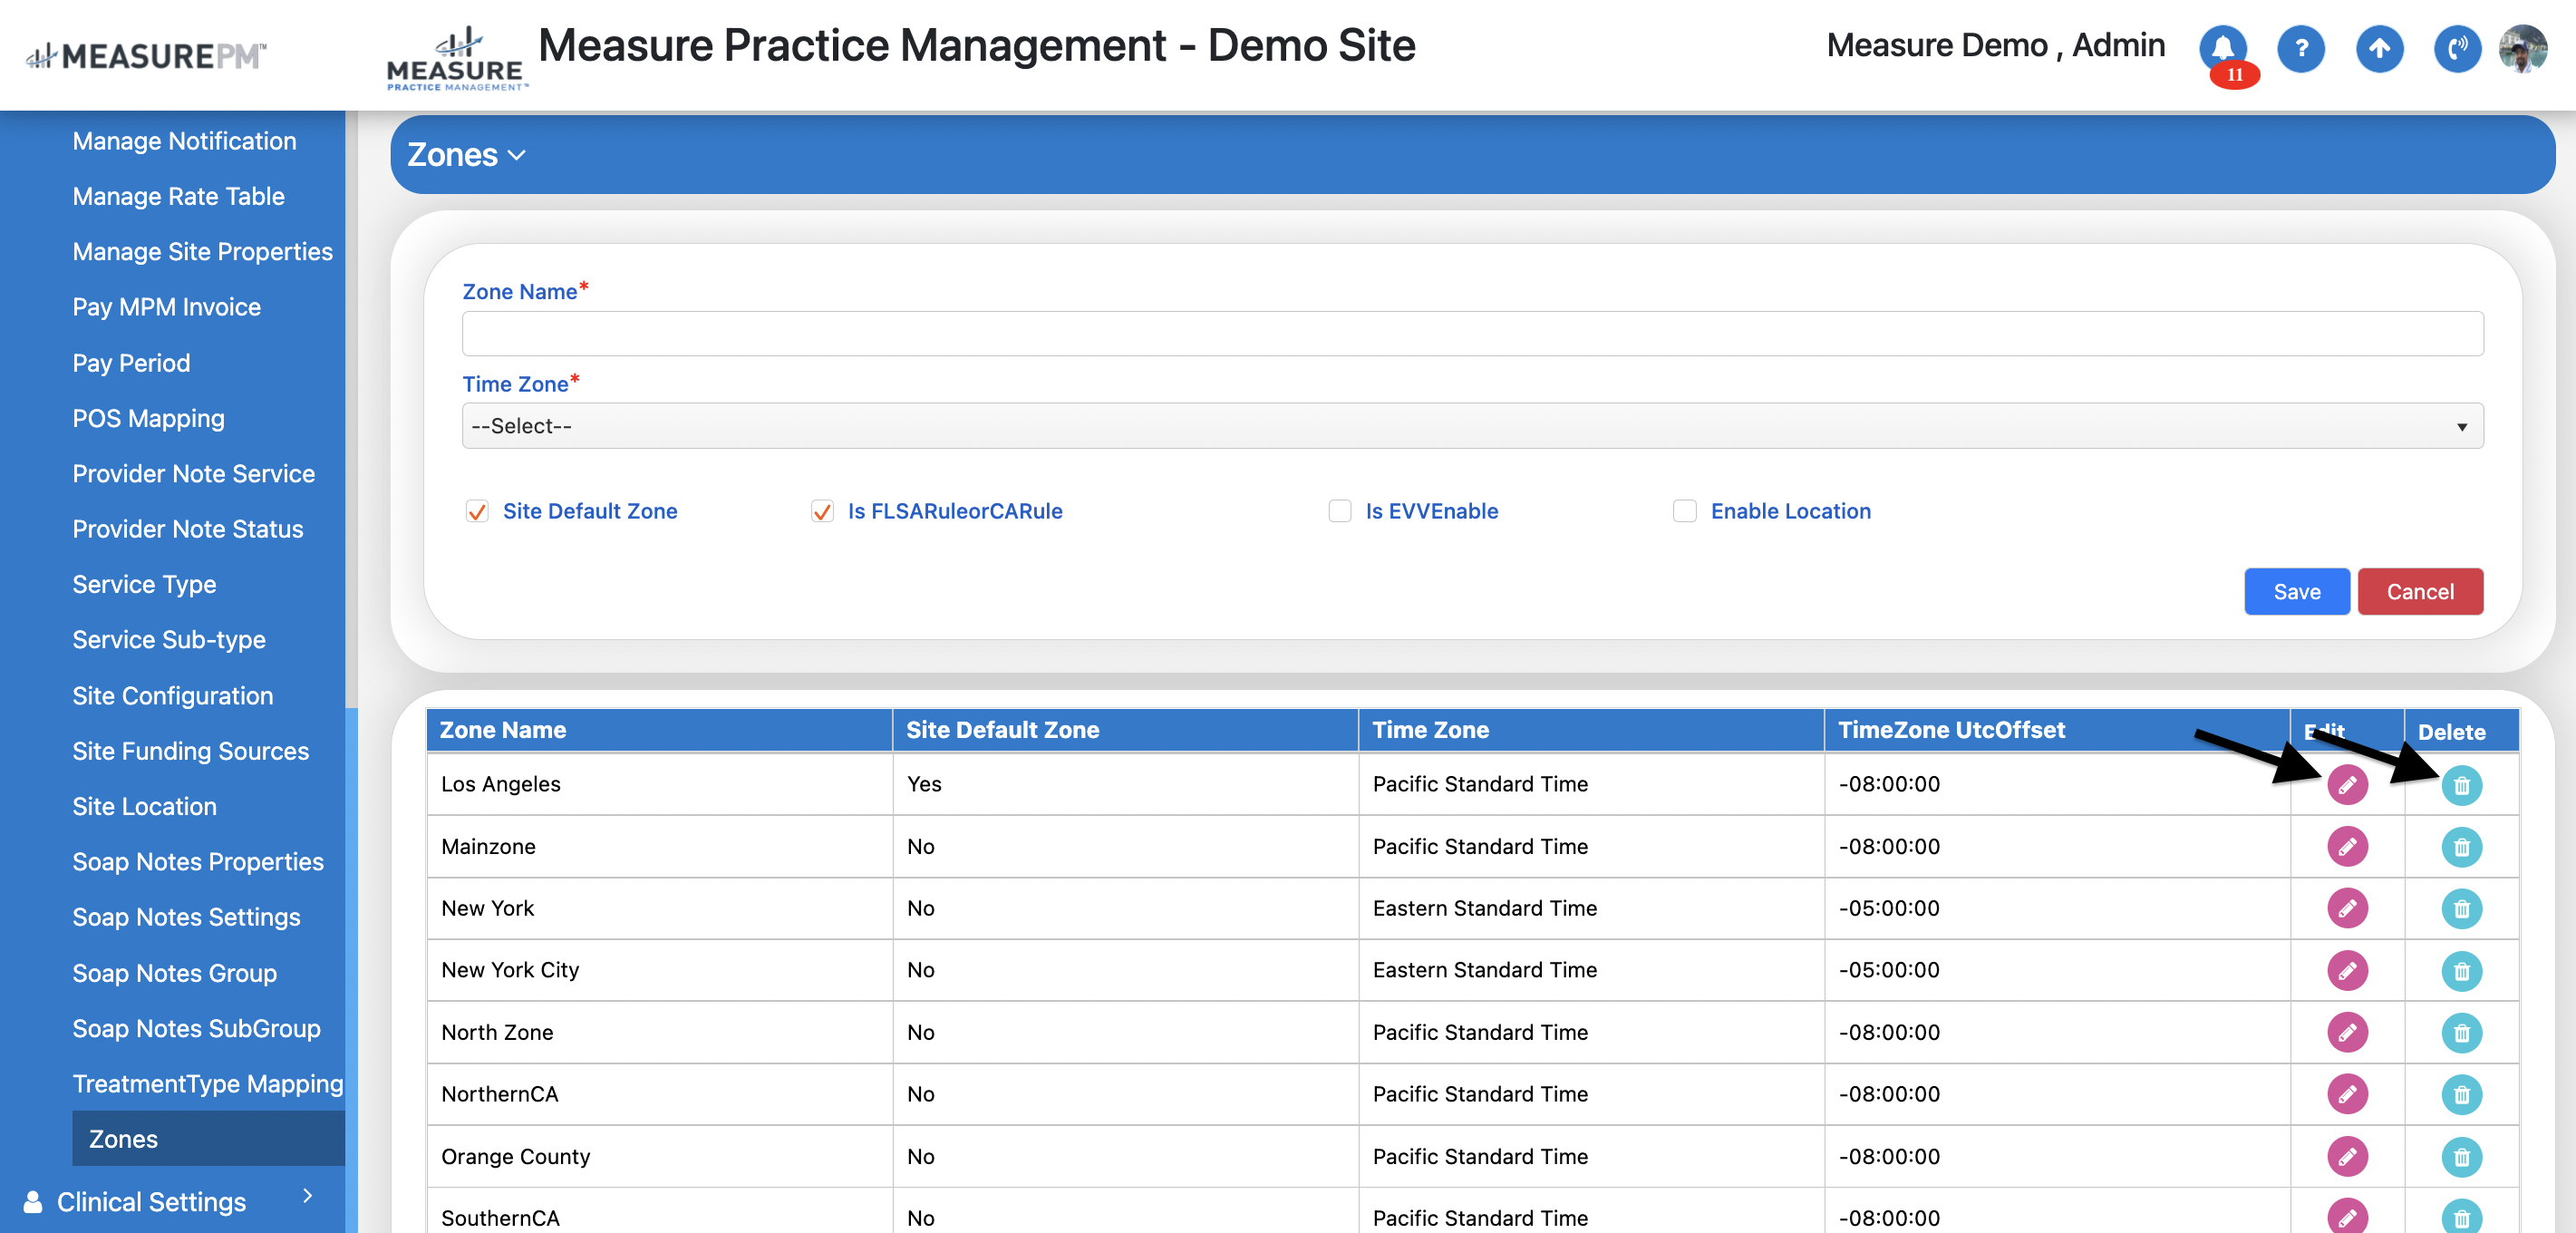This screenshot has width=2576, height=1233.
Task: Click the phone call icon in header
Action: coord(2457,48)
